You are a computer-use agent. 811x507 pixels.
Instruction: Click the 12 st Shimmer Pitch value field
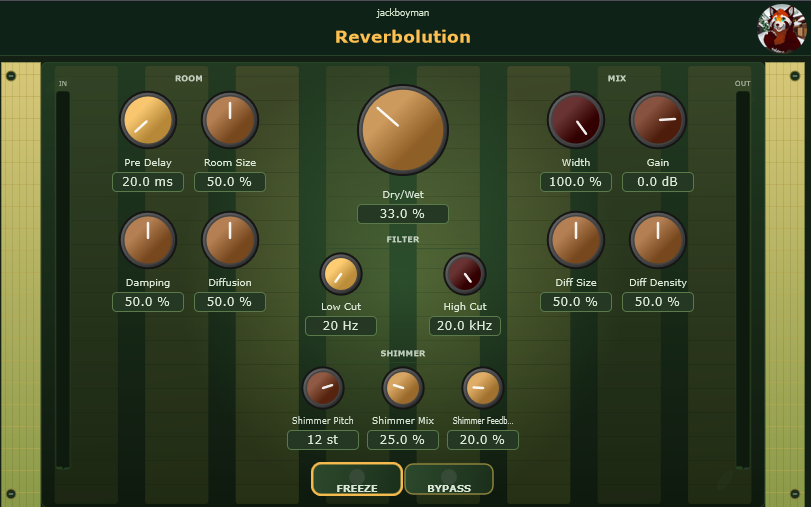tap(323, 440)
